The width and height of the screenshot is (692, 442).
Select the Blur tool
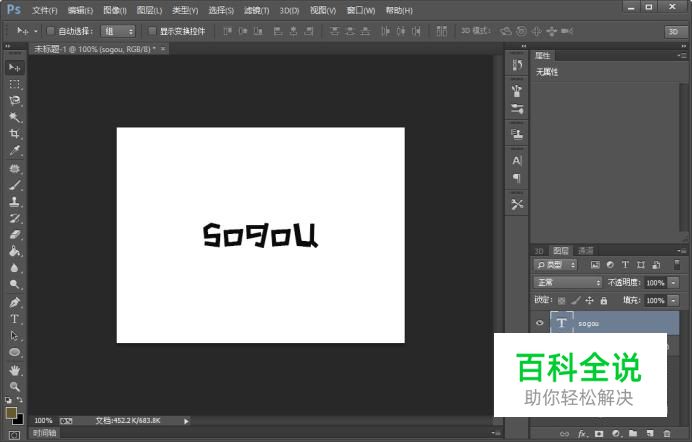15,268
